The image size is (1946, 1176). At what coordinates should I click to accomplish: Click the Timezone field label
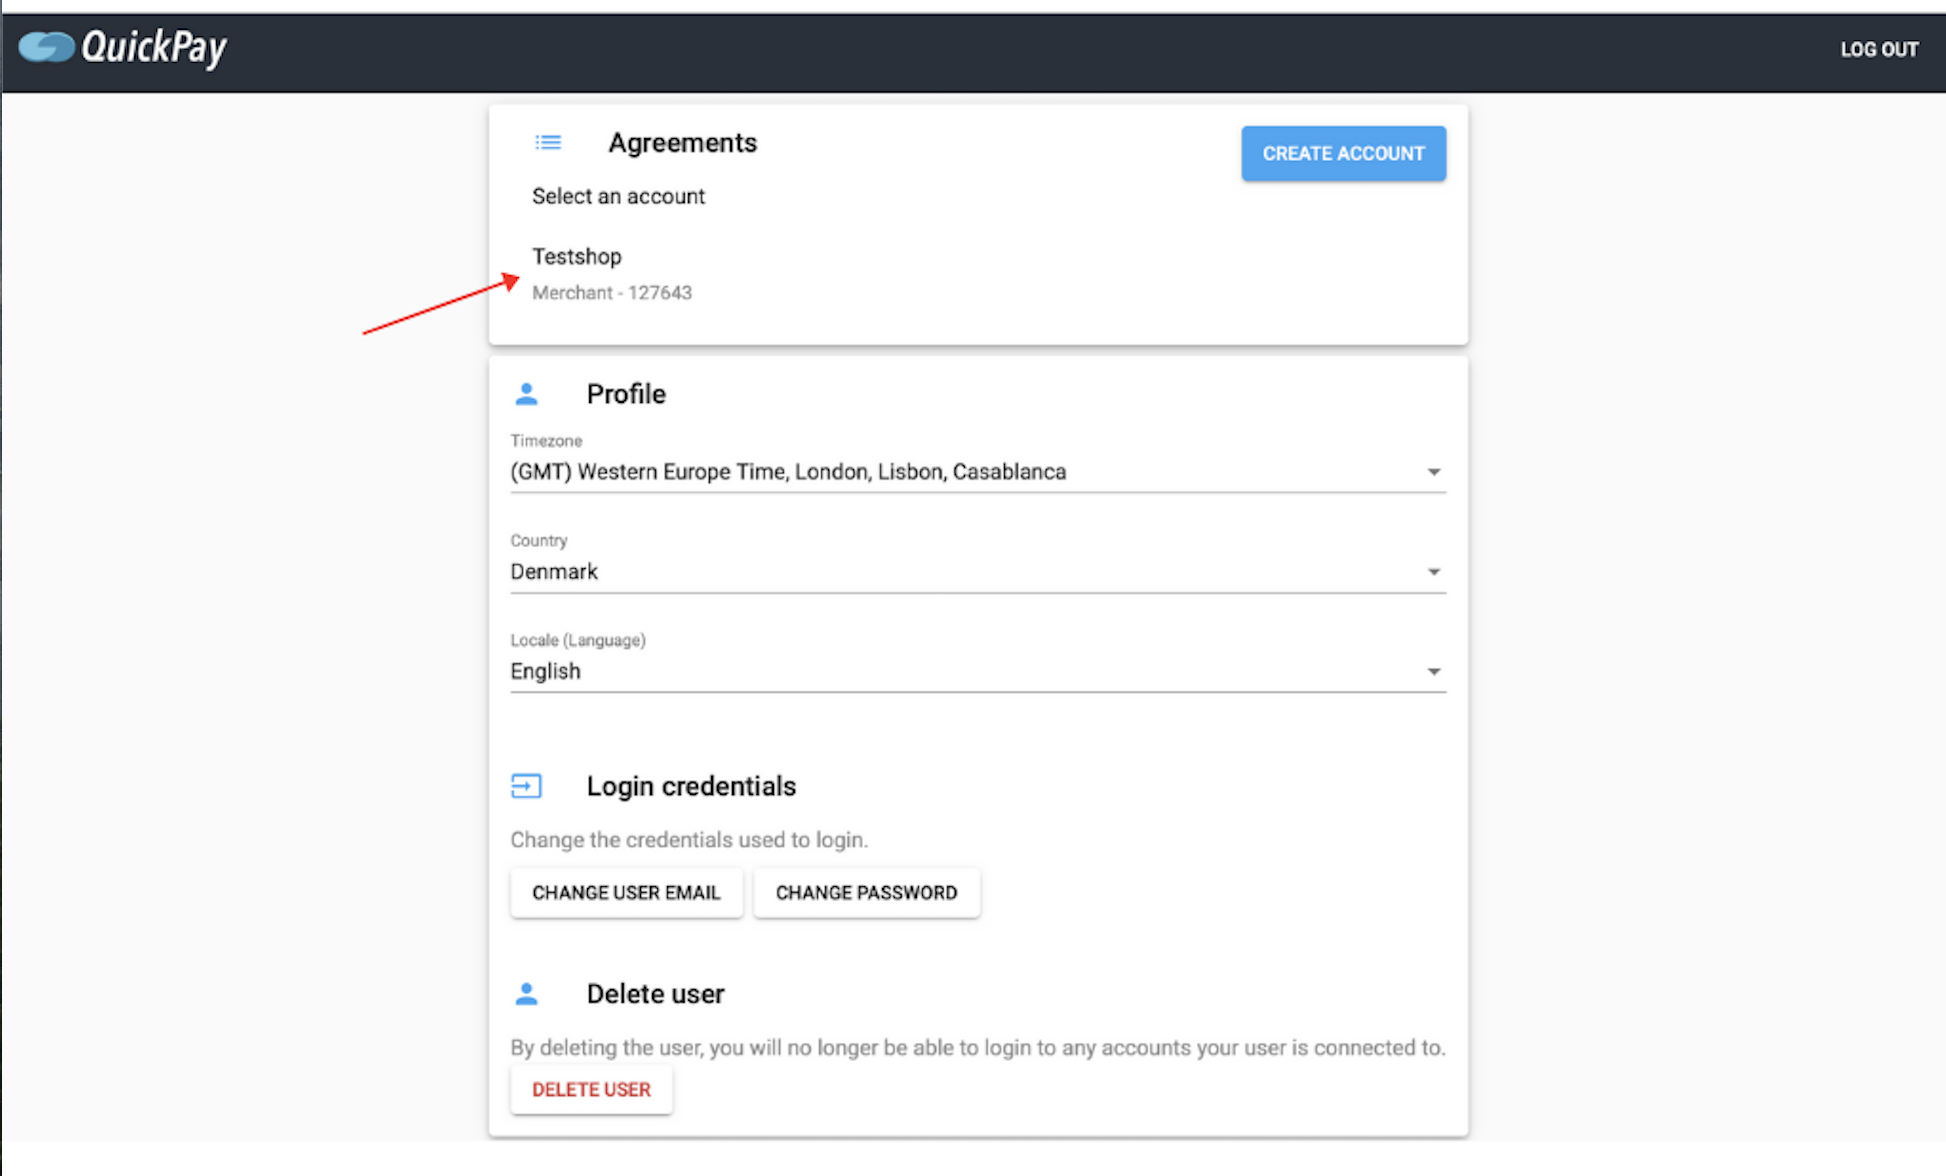tap(546, 441)
